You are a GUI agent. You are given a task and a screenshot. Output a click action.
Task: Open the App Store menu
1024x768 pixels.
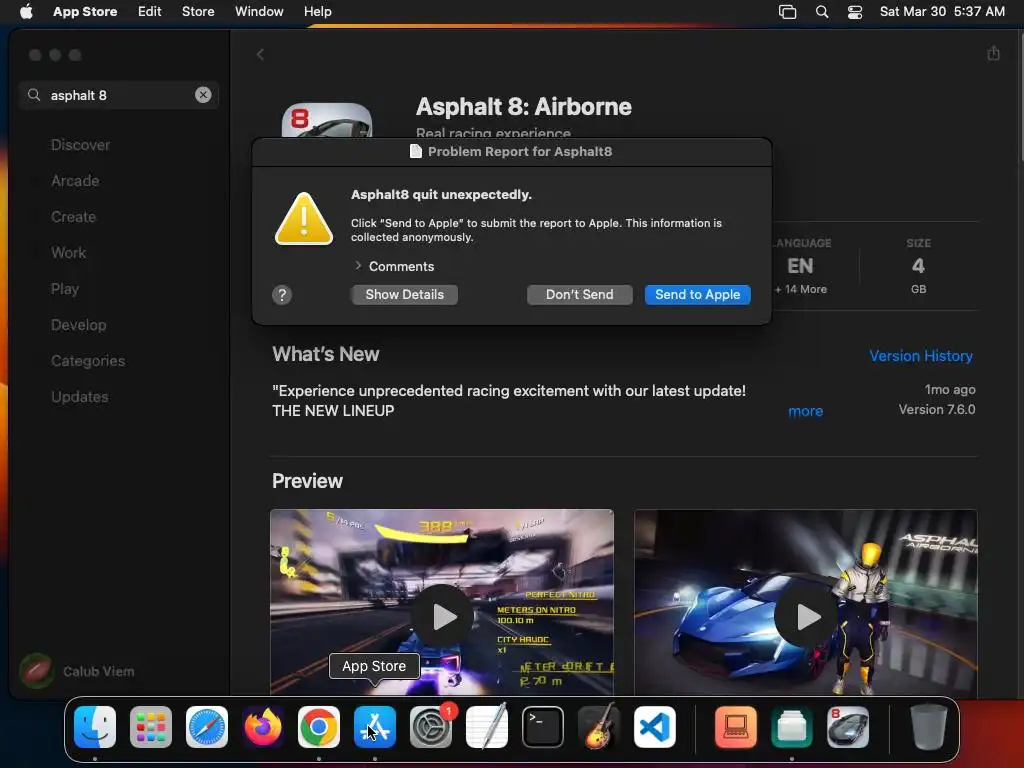[85, 12]
